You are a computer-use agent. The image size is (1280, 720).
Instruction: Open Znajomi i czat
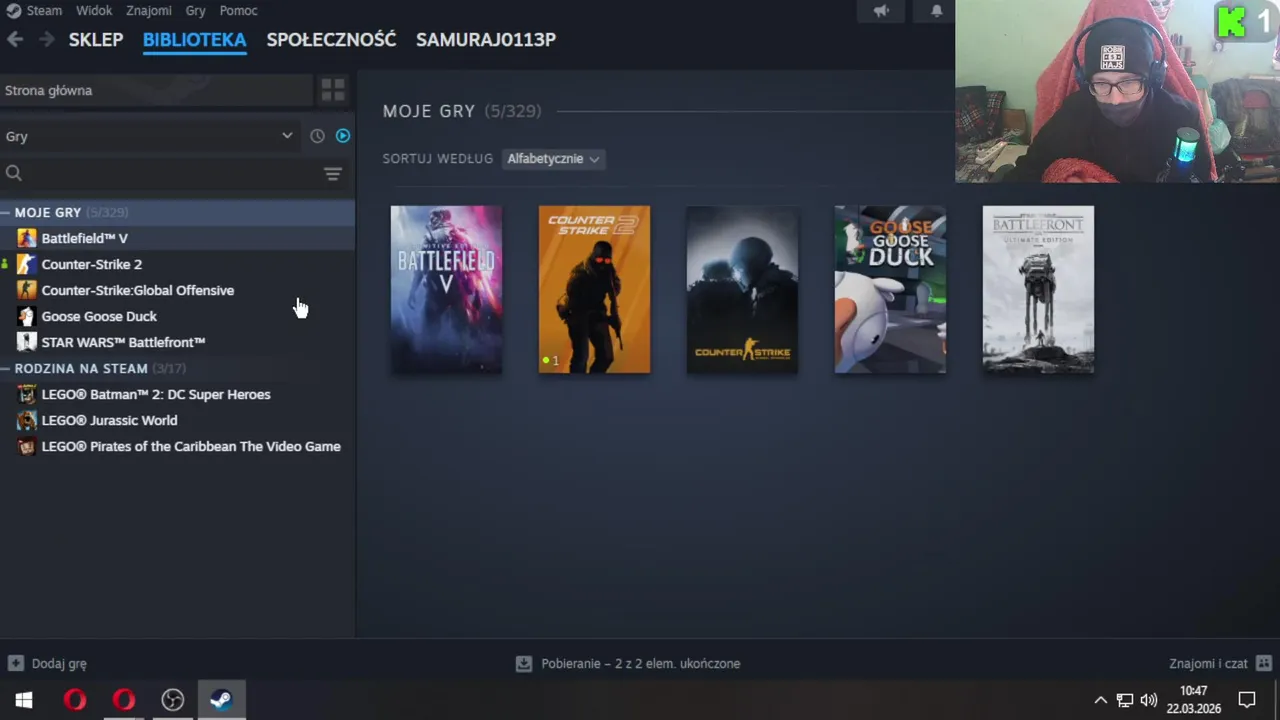[1208, 663]
